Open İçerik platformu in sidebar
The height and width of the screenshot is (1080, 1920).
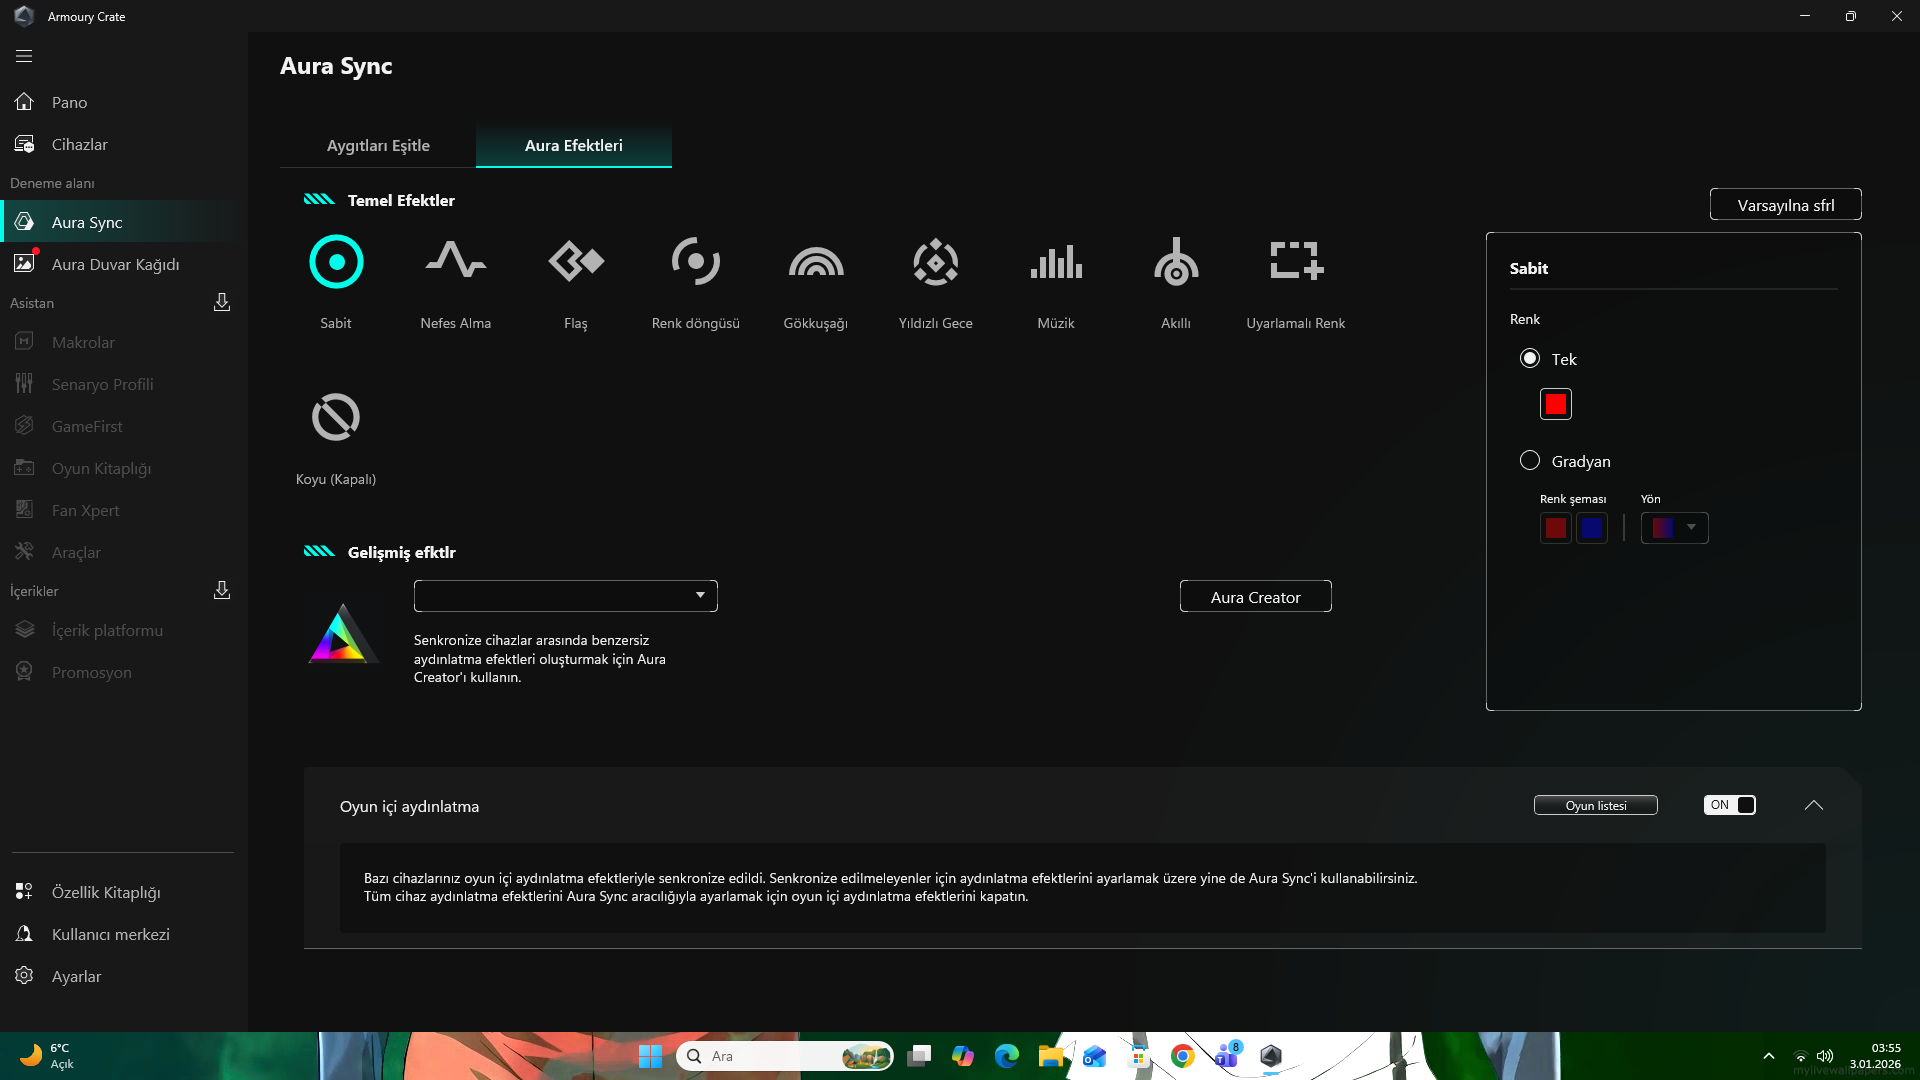tap(124, 630)
